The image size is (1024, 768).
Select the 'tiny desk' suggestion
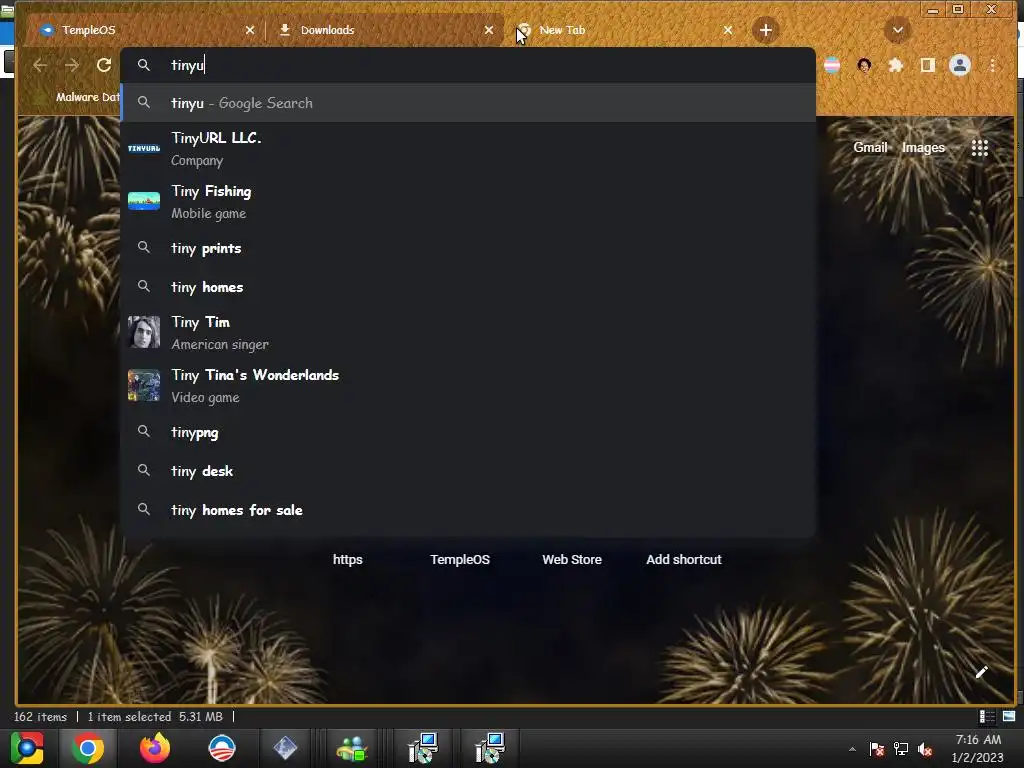[468, 471]
